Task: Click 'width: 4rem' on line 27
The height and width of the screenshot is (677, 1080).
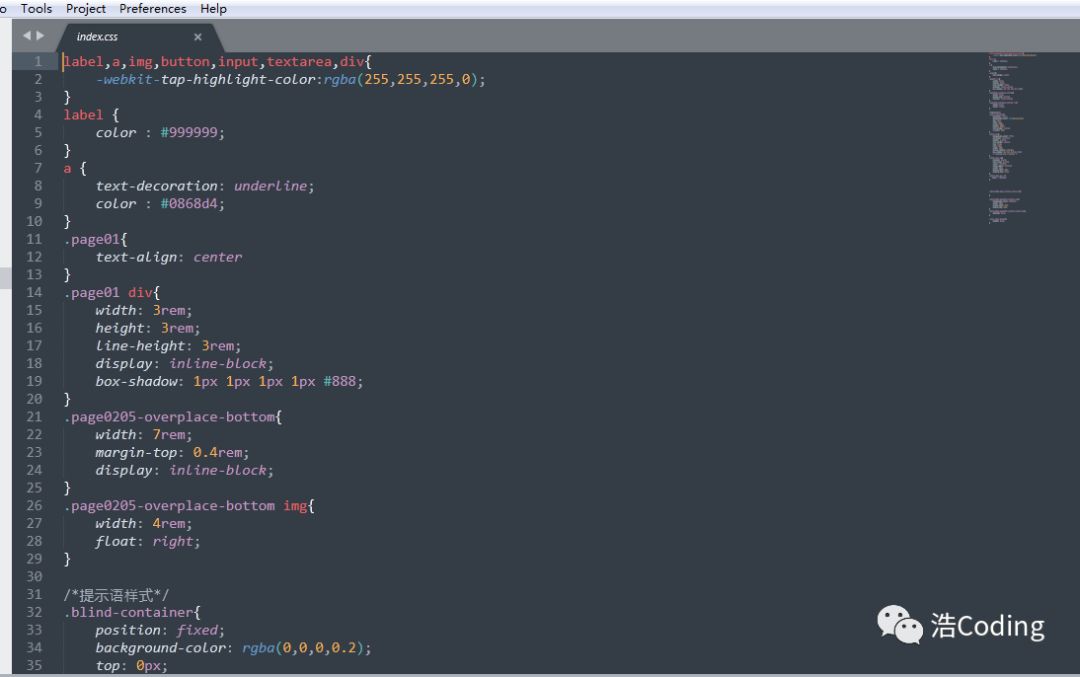Action: (x=141, y=523)
